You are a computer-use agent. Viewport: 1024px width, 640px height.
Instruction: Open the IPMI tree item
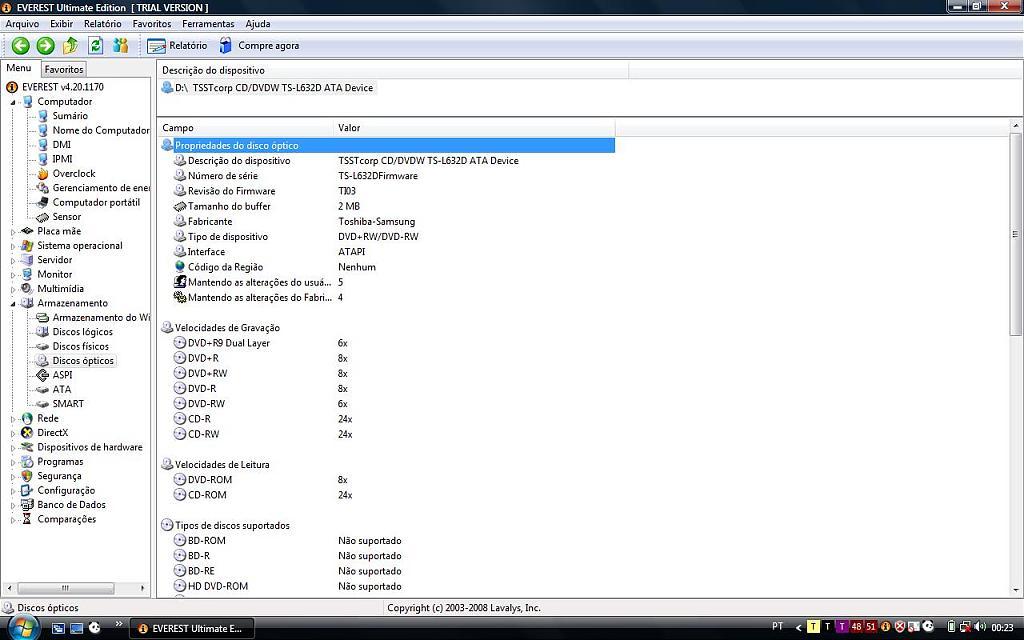coord(62,159)
